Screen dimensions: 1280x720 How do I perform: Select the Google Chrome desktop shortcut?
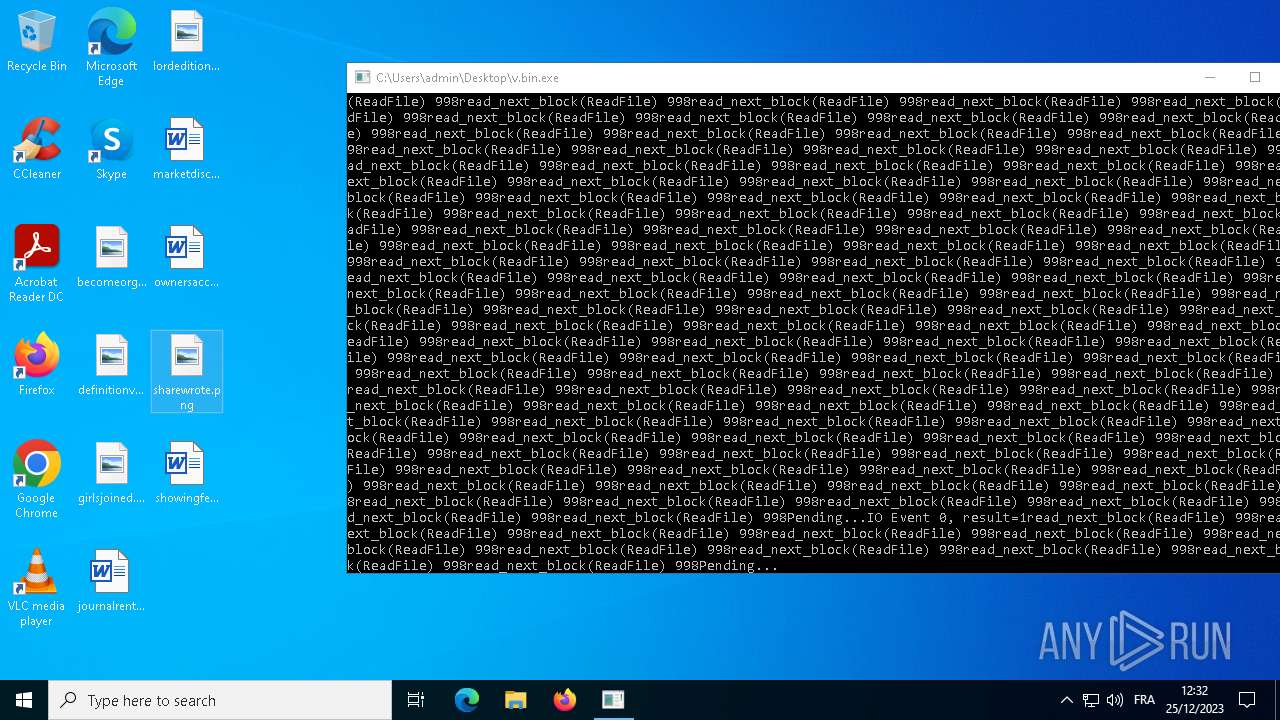37,481
